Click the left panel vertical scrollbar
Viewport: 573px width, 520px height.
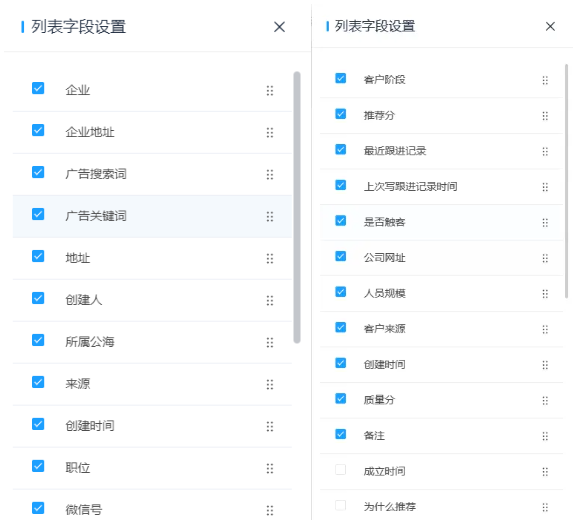(x=297, y=207)
